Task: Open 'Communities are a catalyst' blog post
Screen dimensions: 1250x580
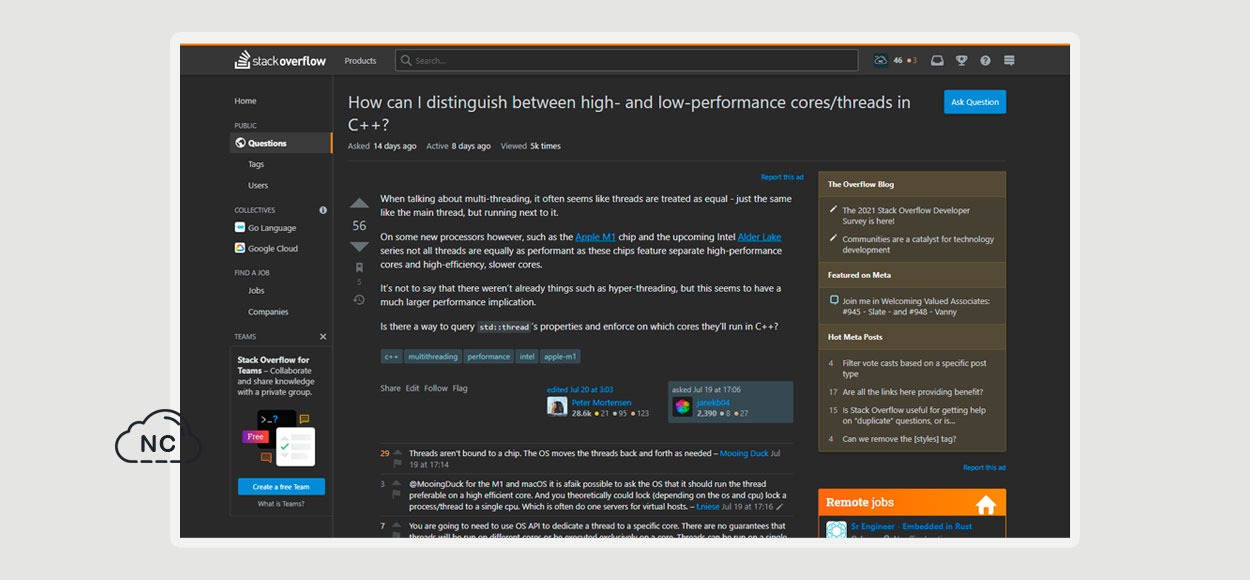Action: (918, 244)
